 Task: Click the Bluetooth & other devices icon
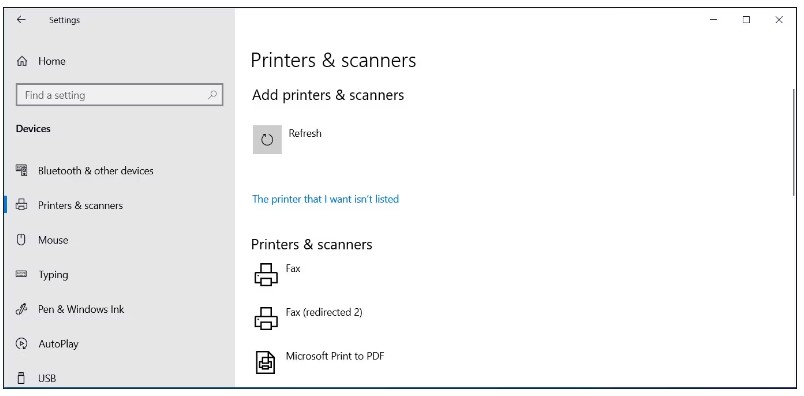point(22,170)
